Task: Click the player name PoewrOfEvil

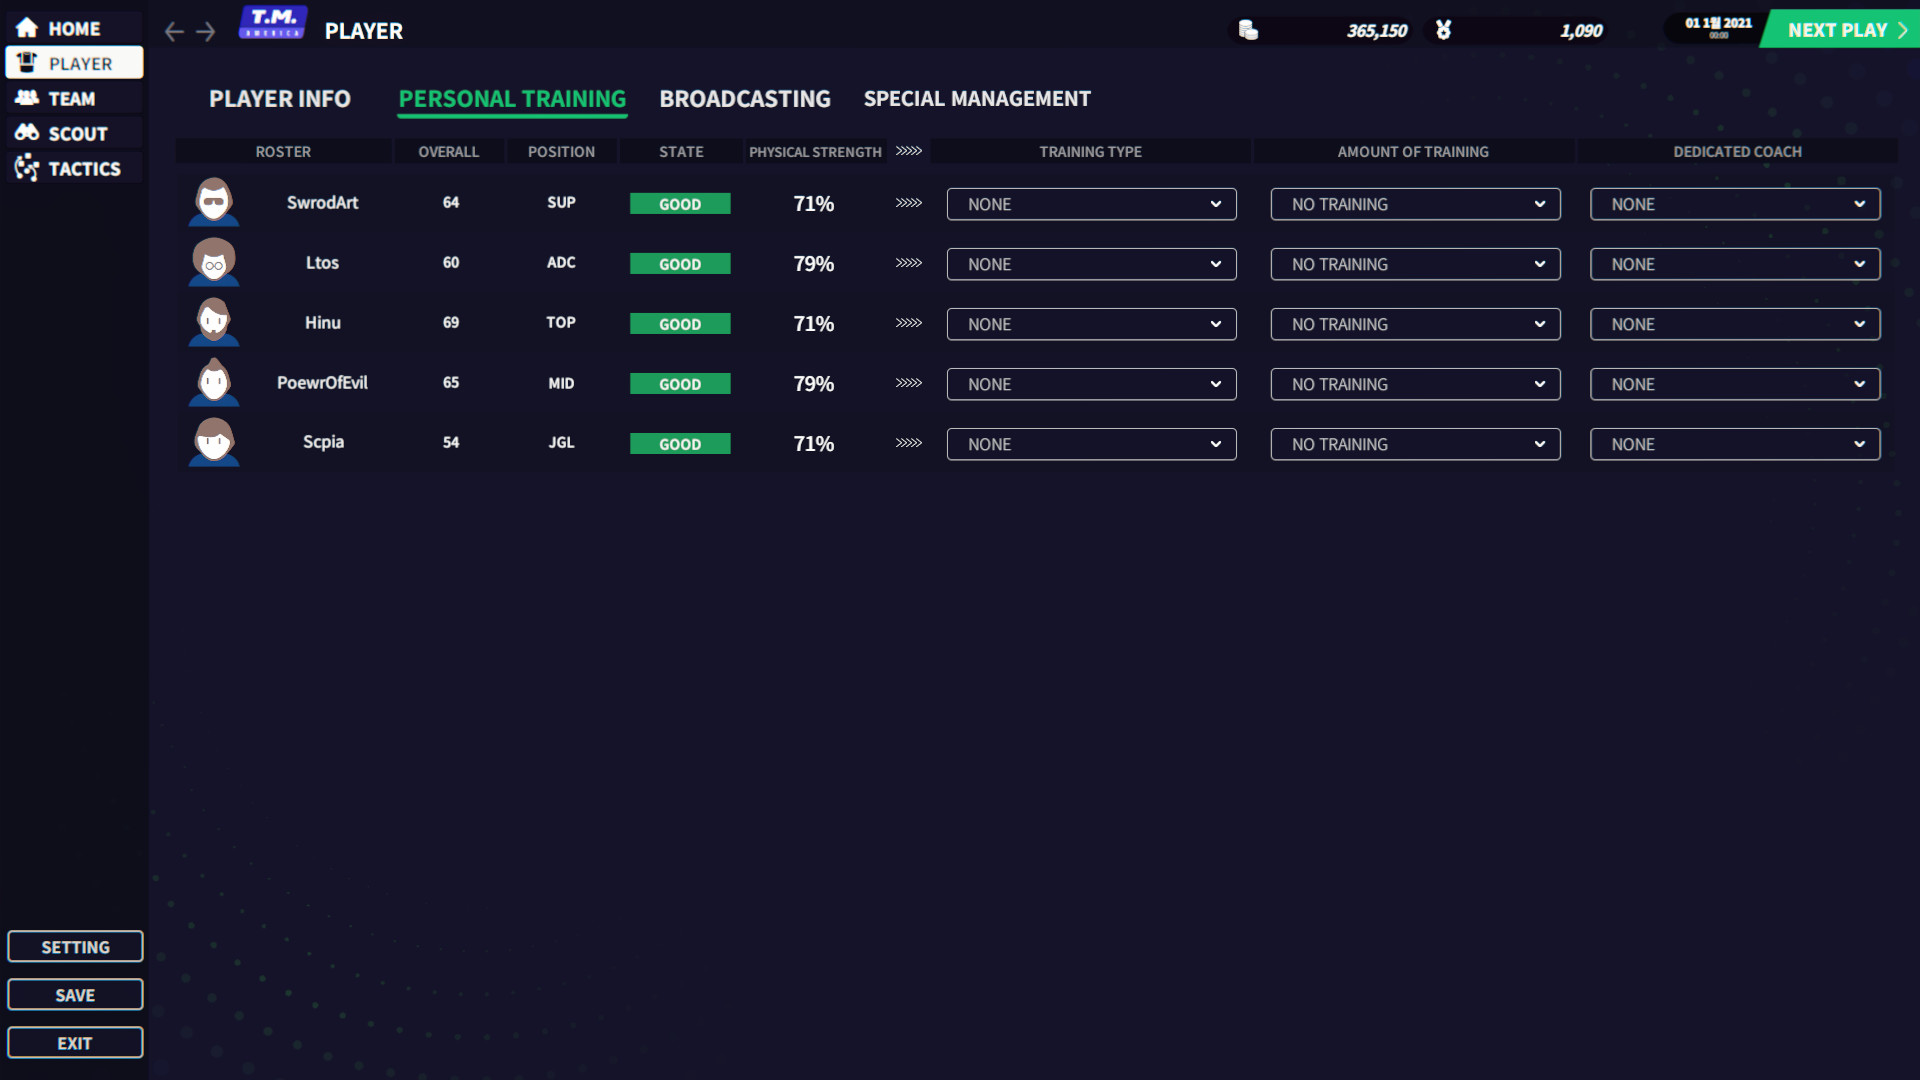Action: pos(322,382)
